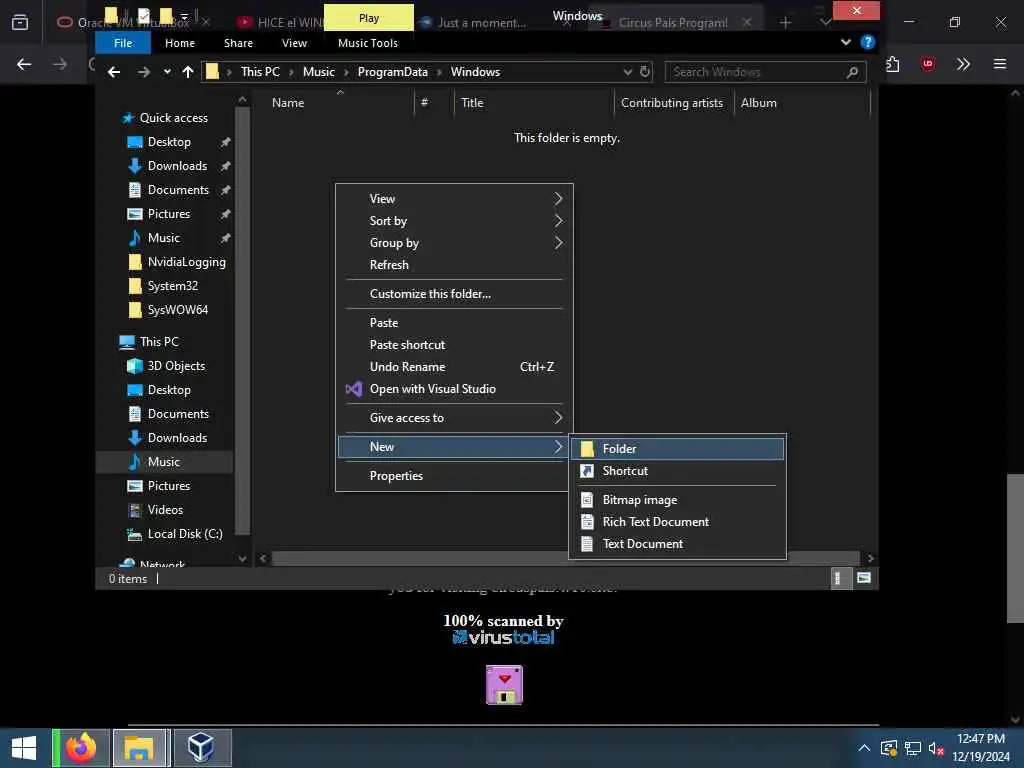Click This PC in the breadcrumb path

tap(260, 72)
